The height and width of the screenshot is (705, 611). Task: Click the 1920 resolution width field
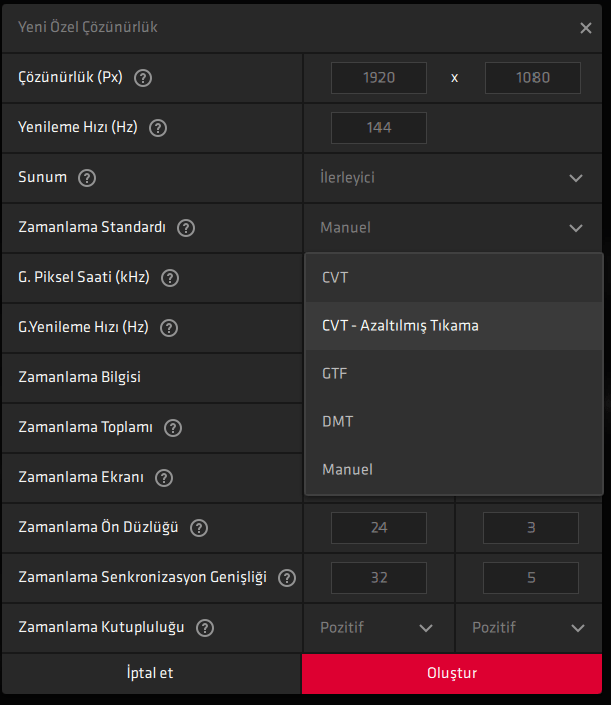[379, 78]
